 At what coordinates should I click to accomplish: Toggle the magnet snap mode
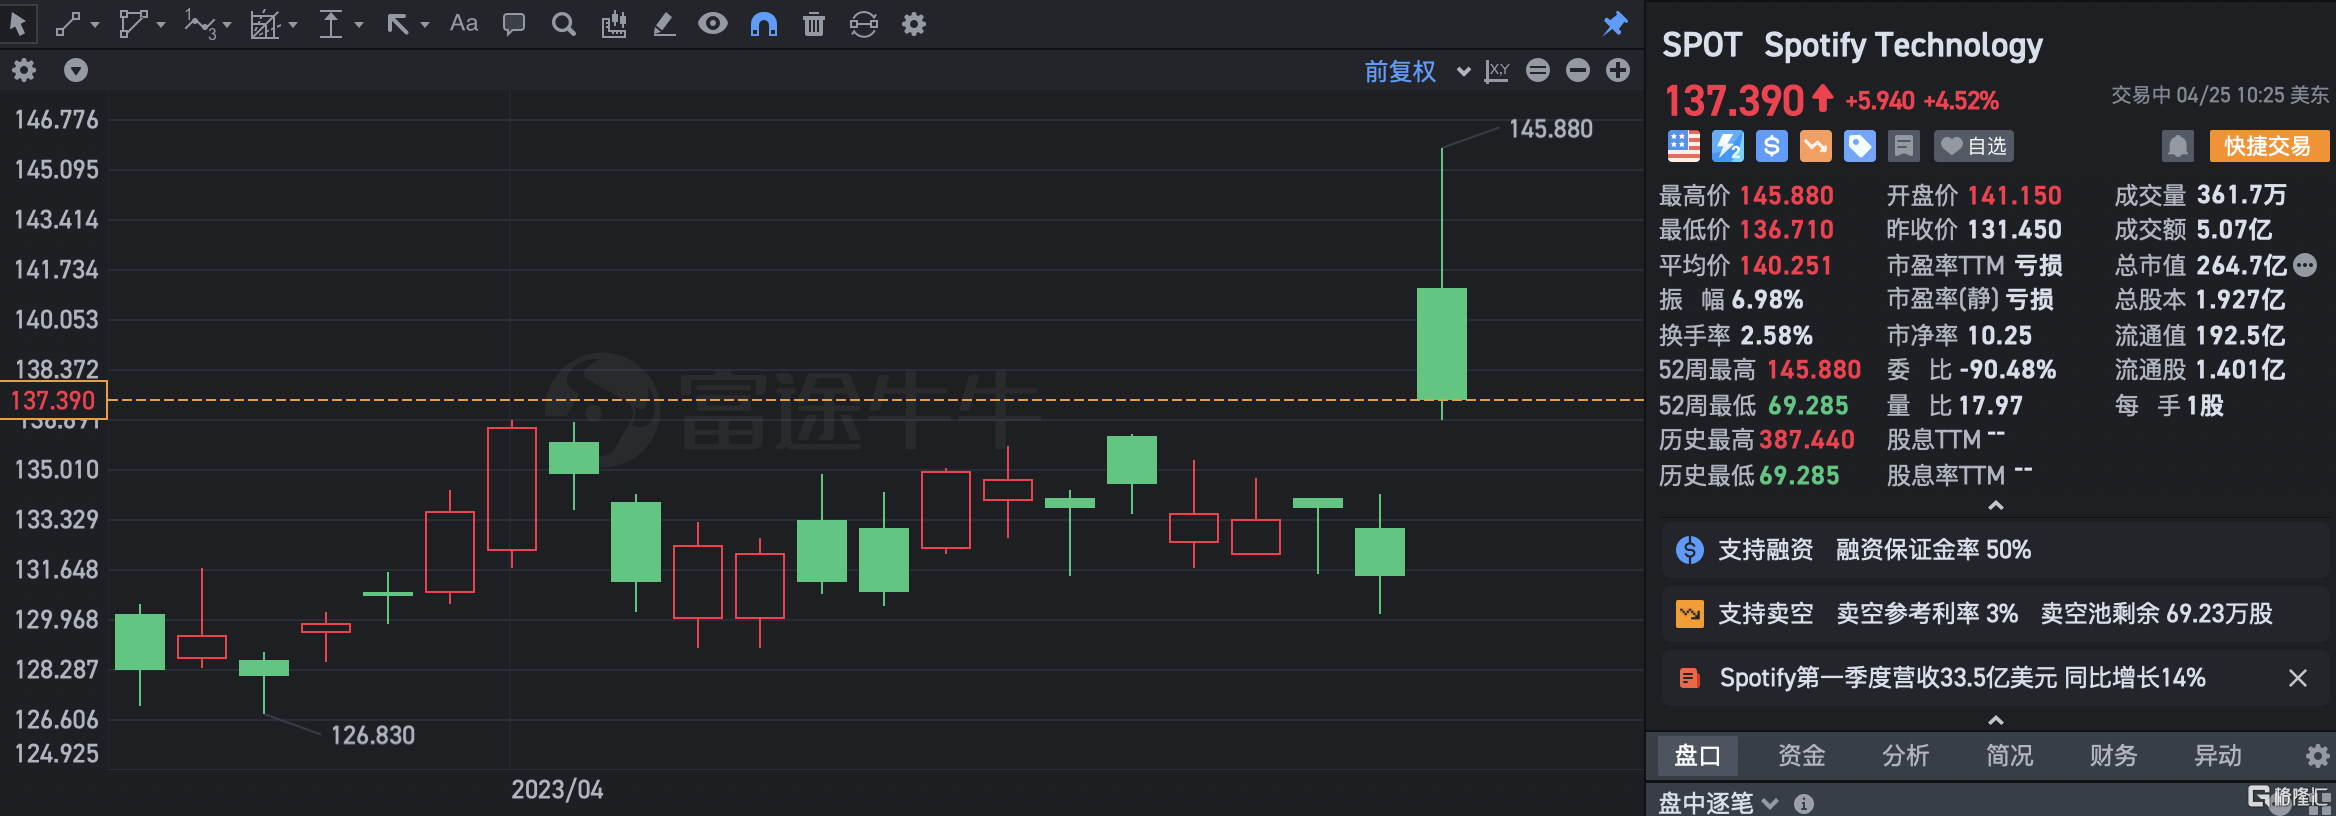pyautogui.click(x=764, y=24)
